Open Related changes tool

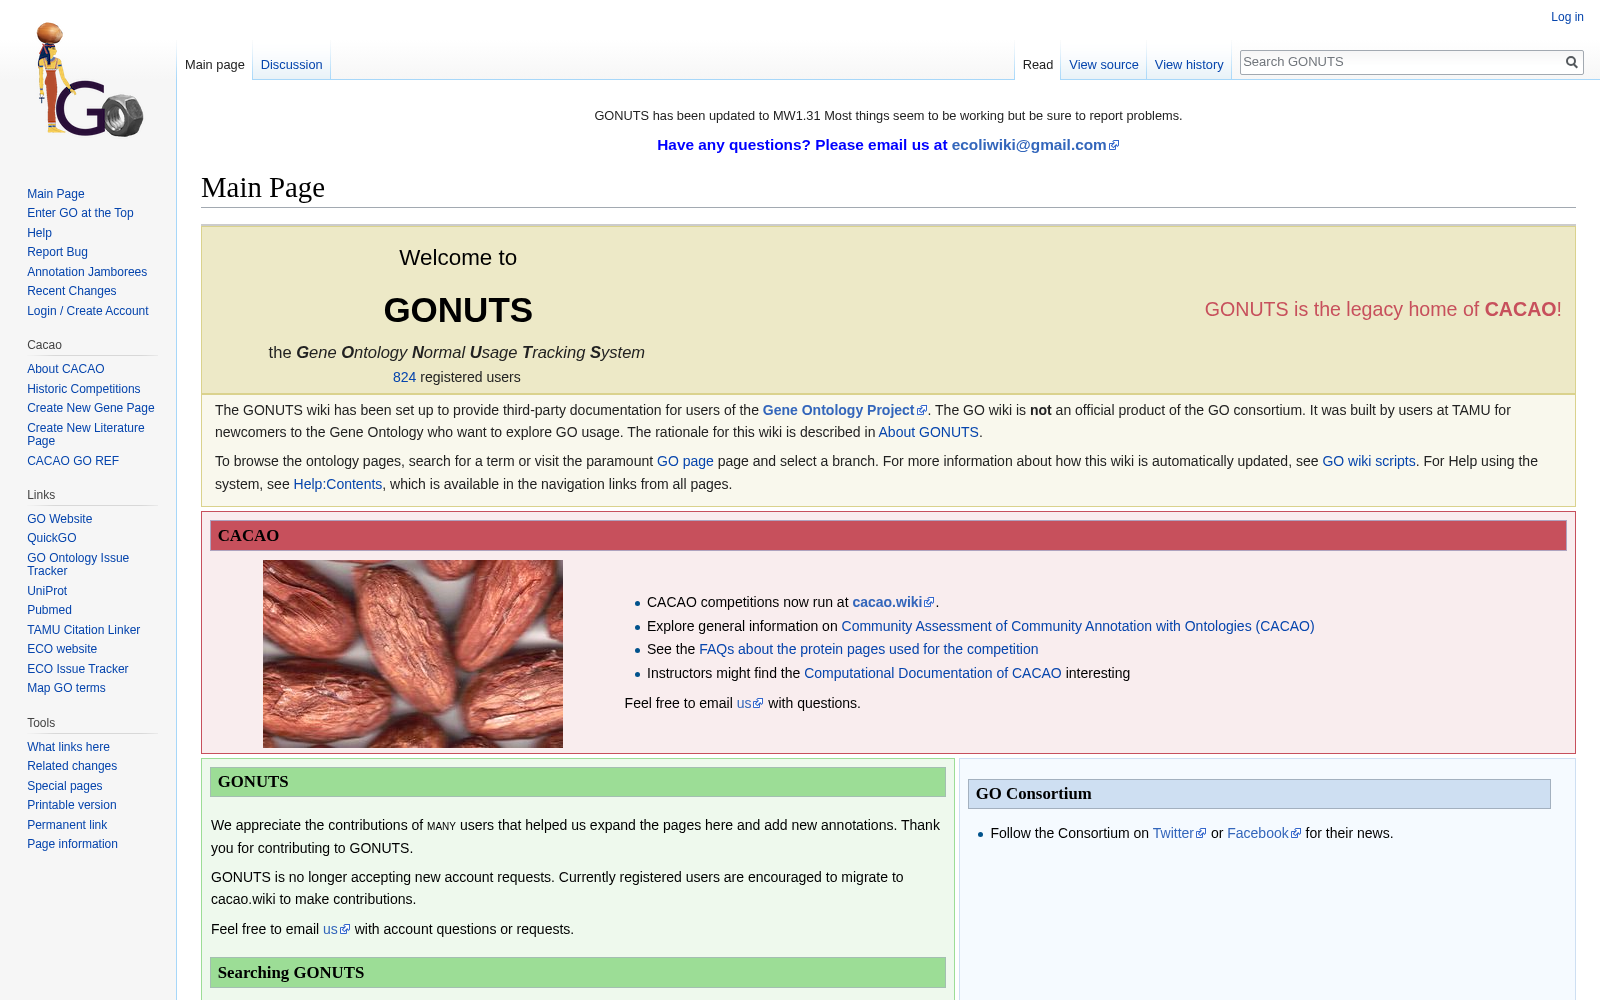pos(72,766)
